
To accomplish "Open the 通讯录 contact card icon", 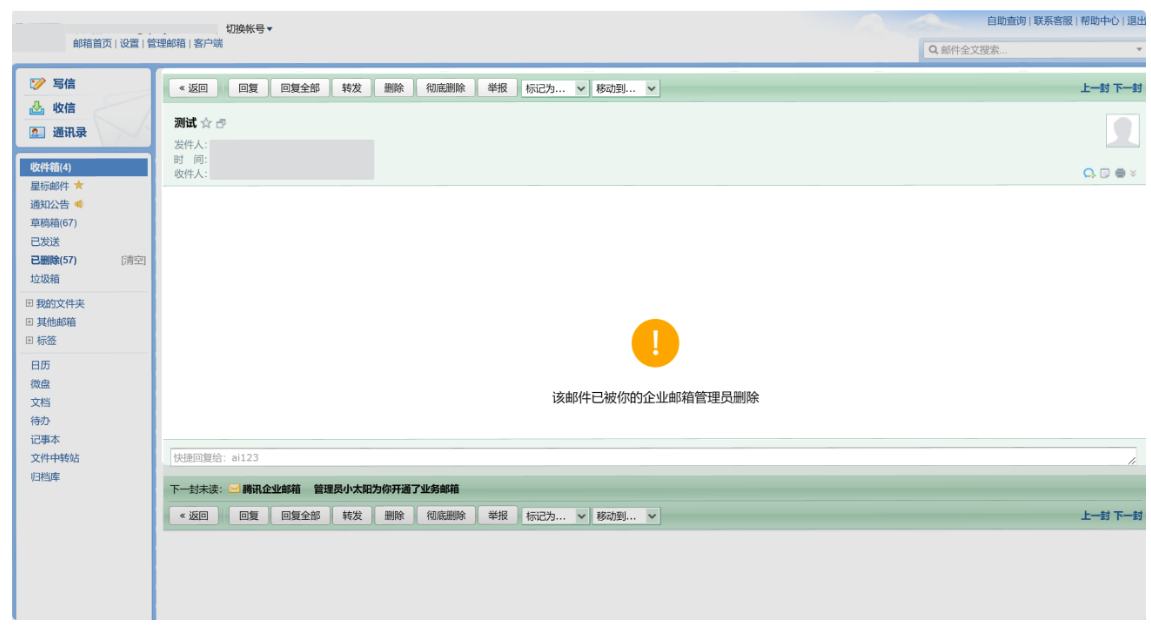I will [x=37, y=132].
